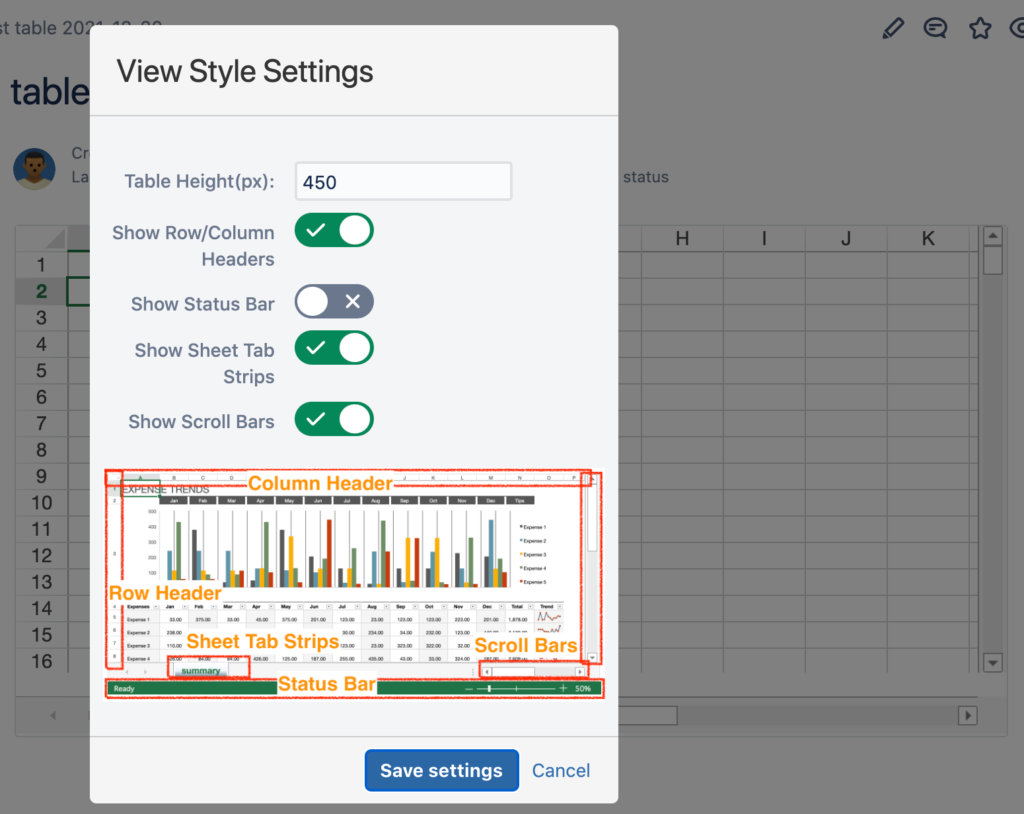The image size is (1024, 814).
Task: Click the star favorite icon
Action: point(980,28)
